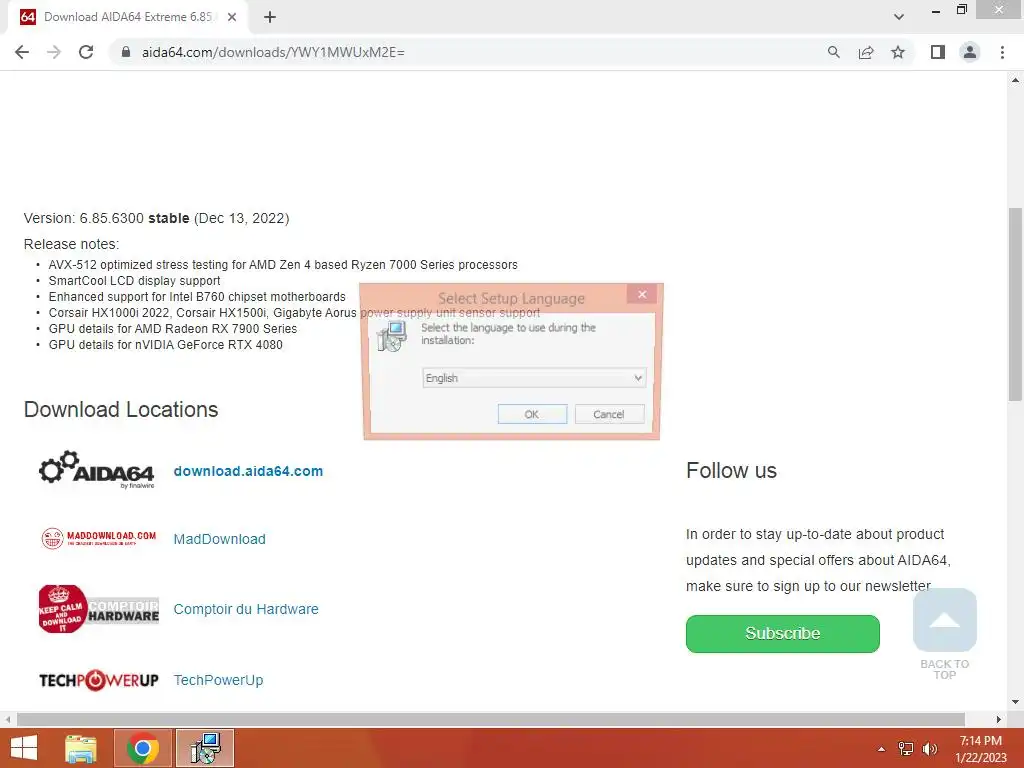
Task: Expand the English language dropdown
Action: pos(534,378)
